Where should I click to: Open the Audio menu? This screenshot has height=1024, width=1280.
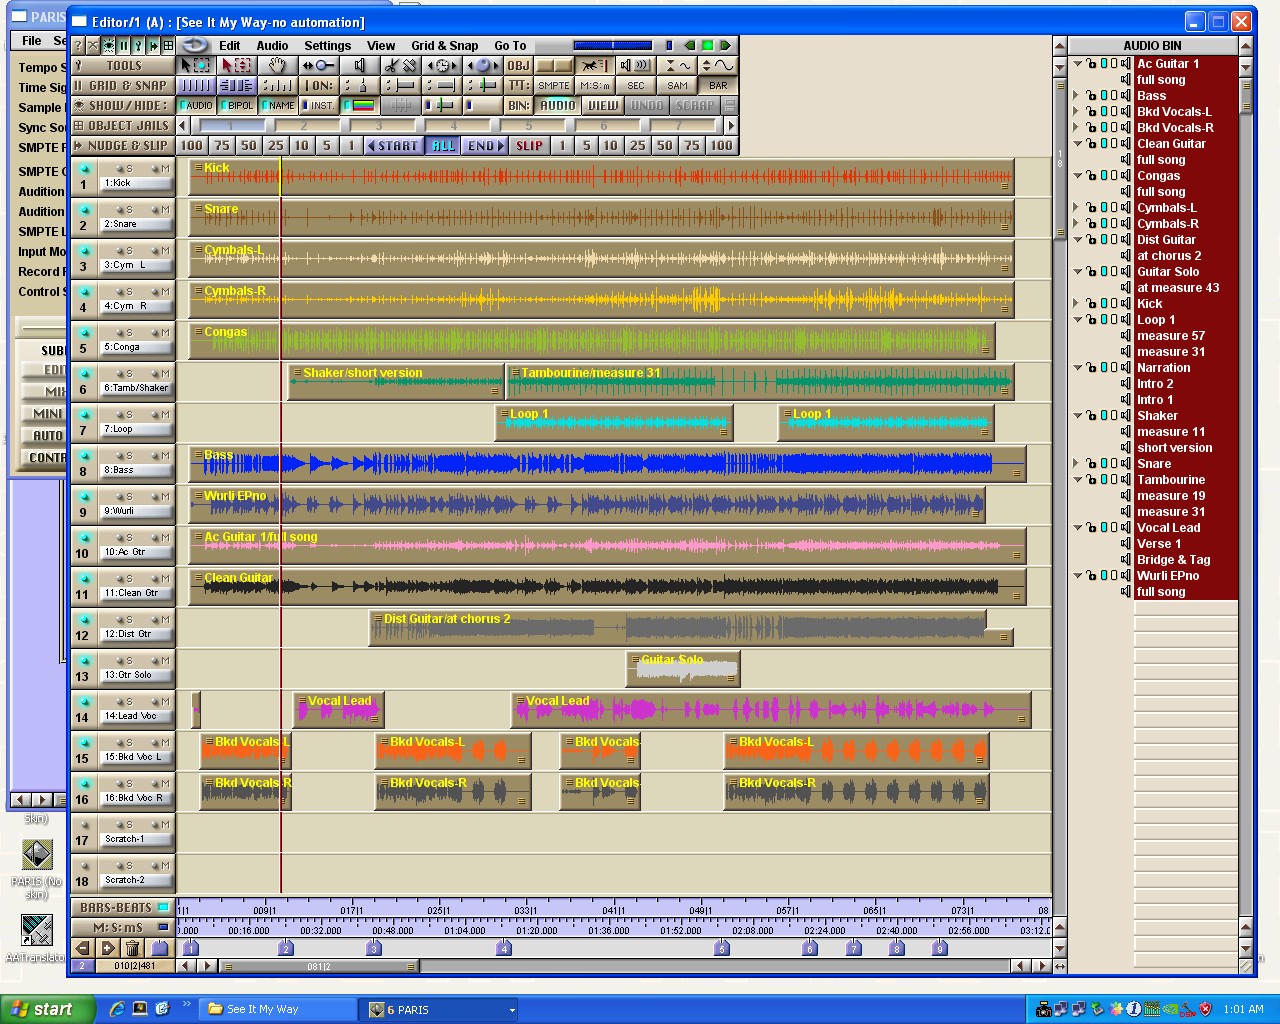(x=272, y=45)
